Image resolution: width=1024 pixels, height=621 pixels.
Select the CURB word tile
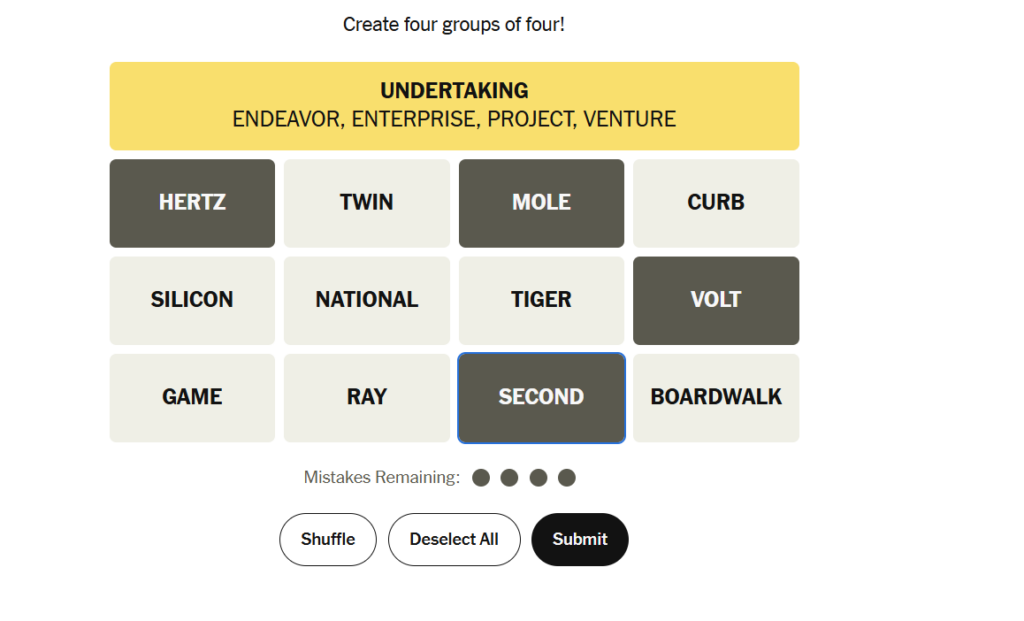(x=716, y=203)
